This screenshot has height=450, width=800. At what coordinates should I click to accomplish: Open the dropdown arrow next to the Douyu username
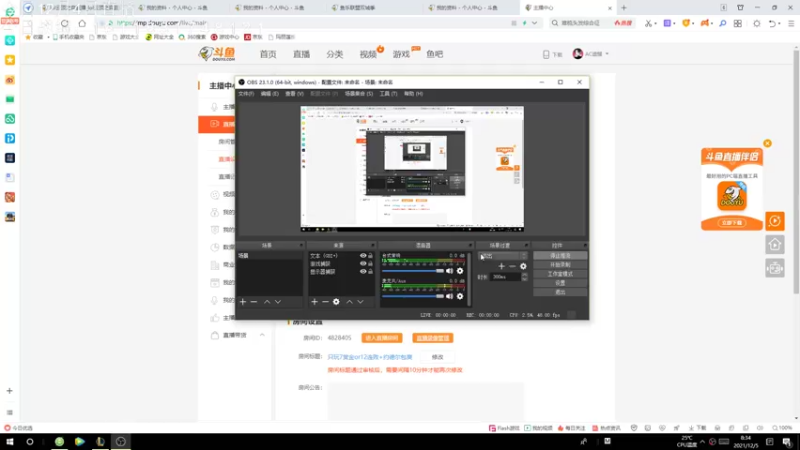pos(607,54)
